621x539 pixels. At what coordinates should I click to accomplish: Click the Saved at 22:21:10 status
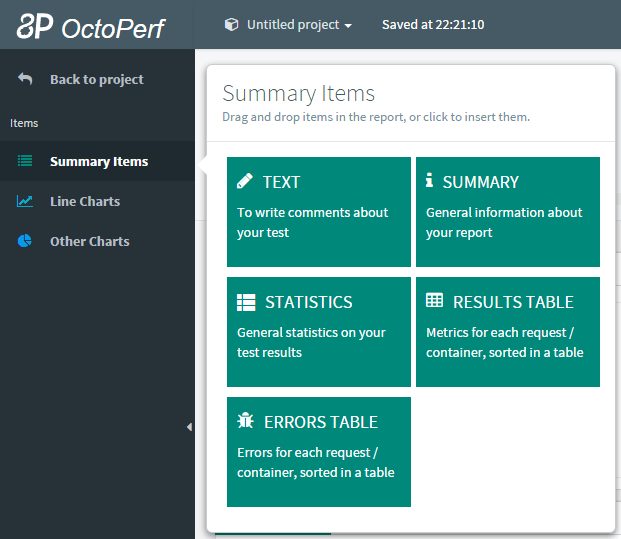coord(433,25)
